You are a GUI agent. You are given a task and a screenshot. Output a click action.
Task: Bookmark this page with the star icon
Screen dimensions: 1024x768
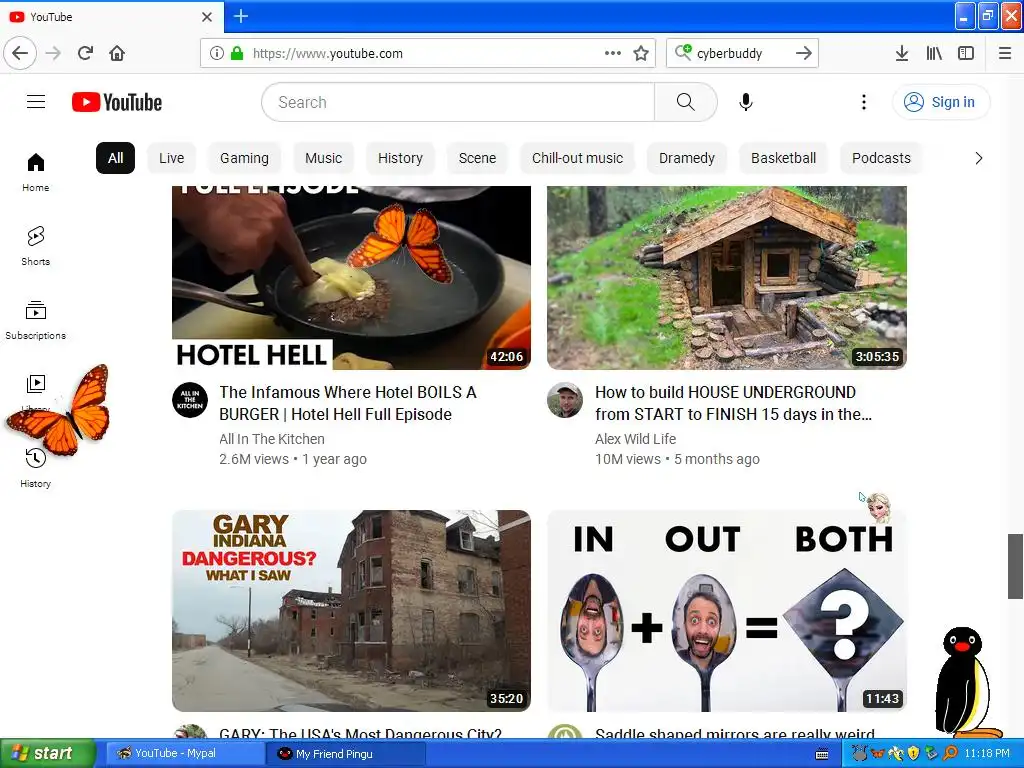pyautogui.click(x=641, y=53)
